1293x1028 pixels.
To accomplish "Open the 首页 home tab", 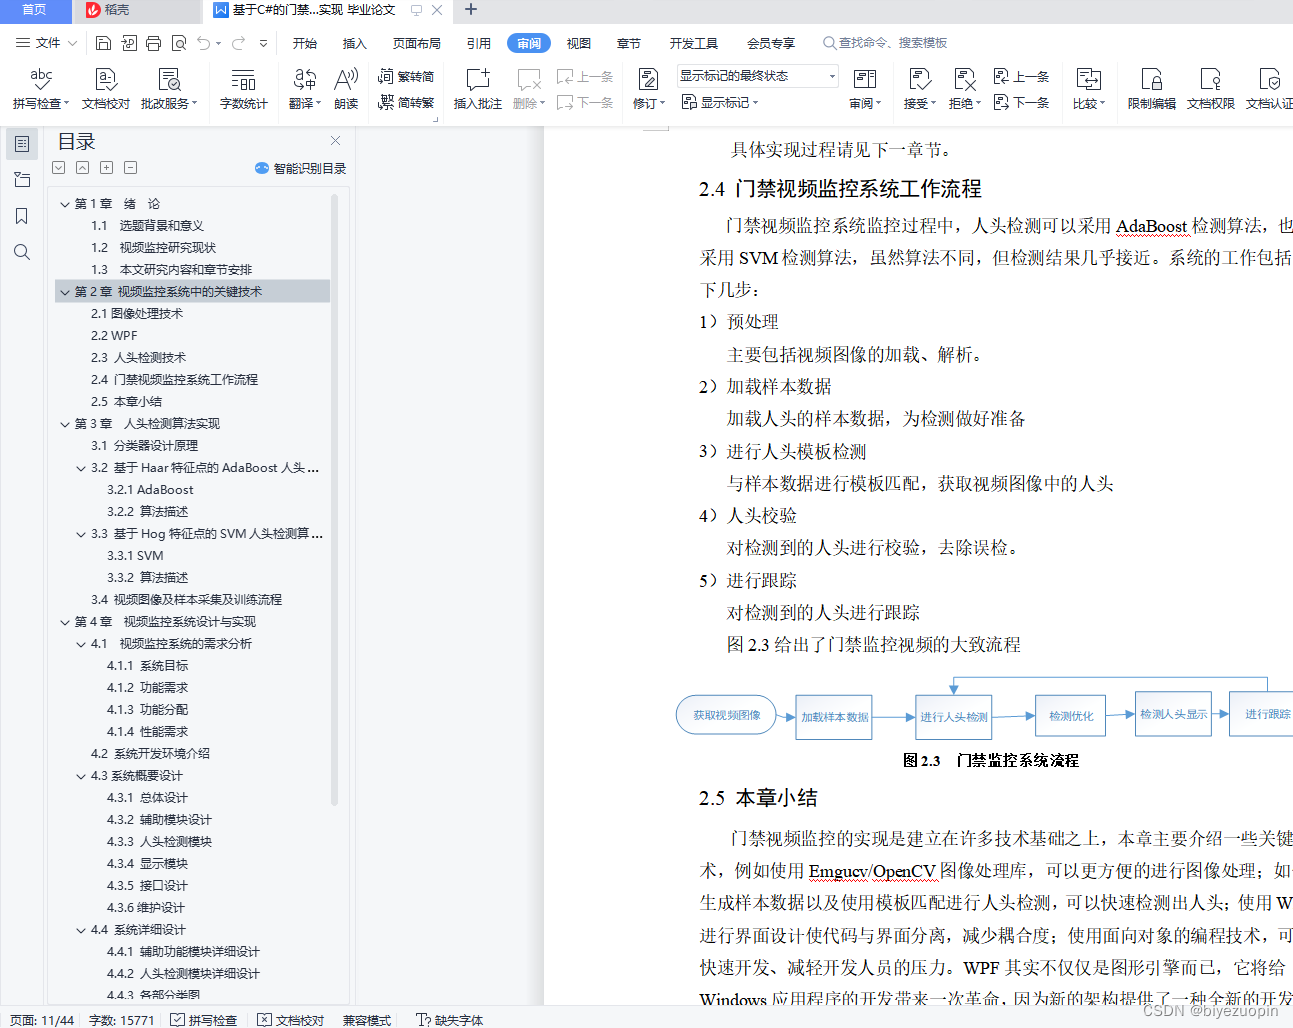I will click(x=35, y=10).
